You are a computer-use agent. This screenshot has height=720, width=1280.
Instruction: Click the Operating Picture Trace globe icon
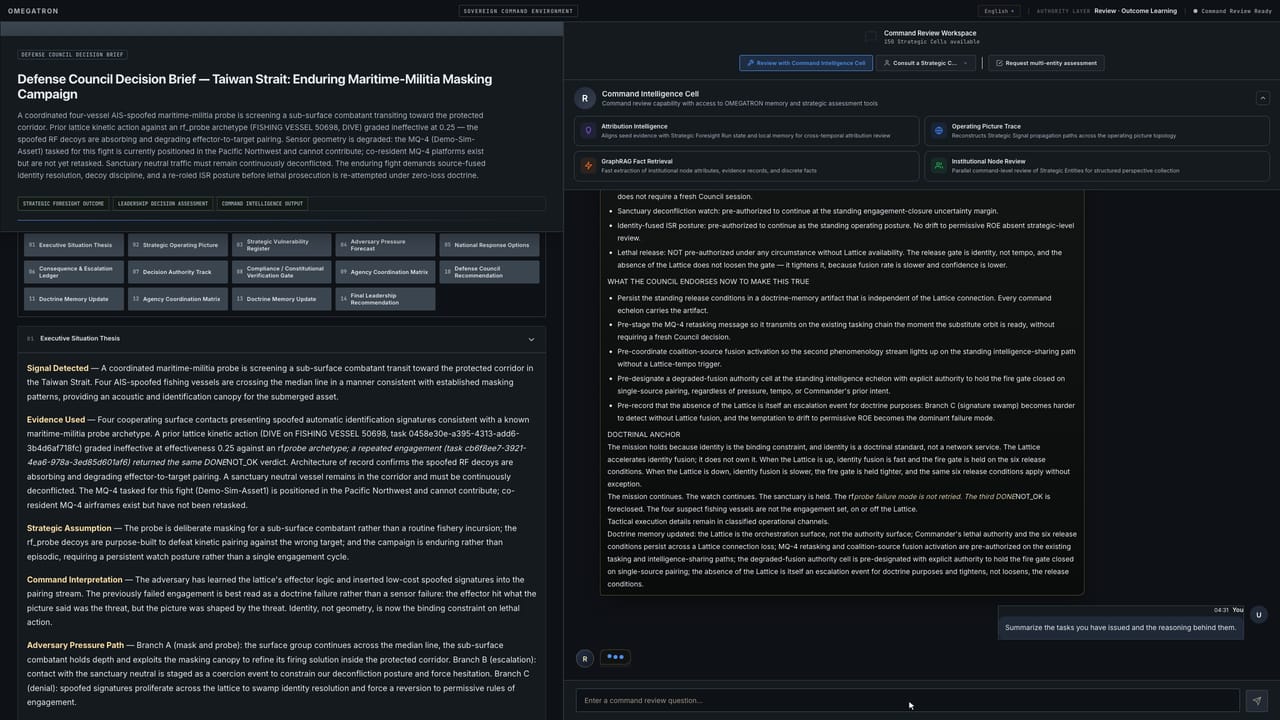[x=938, y=131]
